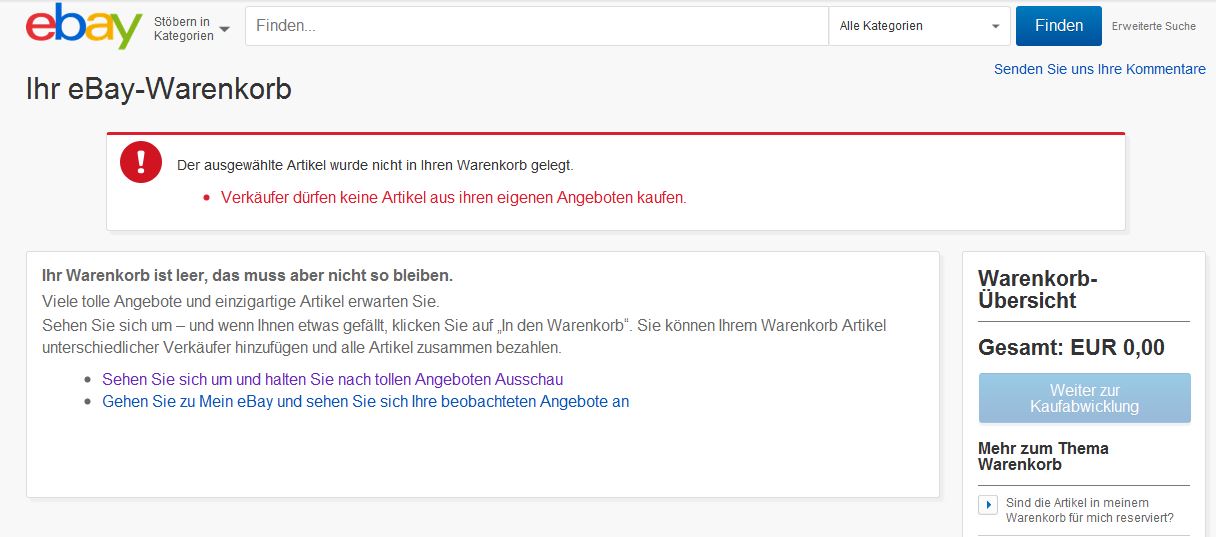Click into the Finden search field
The height and width of the screenshot is (537, 1216).
(537, 26)
